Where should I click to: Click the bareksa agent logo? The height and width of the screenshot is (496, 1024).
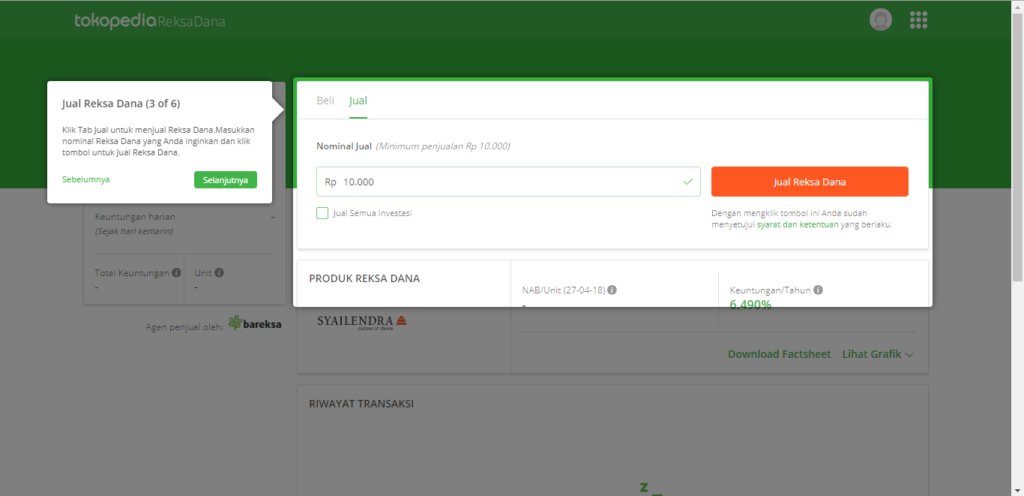click(x=255, y=323)
